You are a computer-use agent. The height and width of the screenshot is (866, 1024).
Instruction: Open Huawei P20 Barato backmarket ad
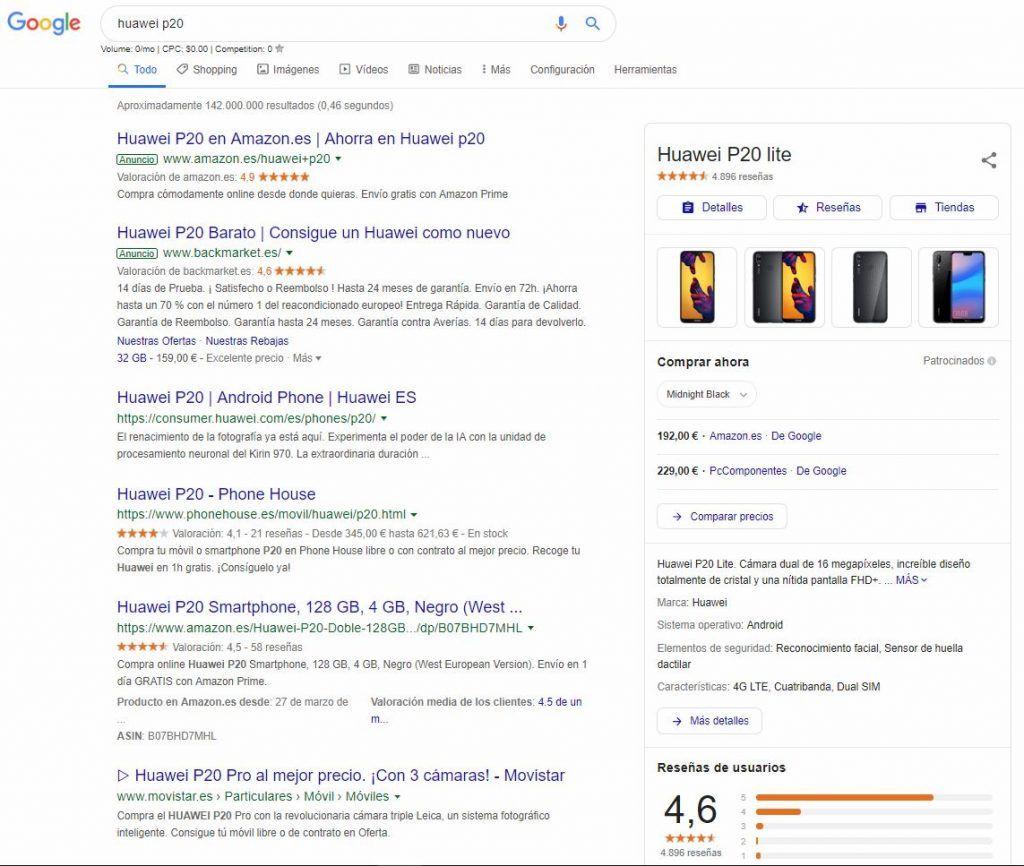click(313, 233)
